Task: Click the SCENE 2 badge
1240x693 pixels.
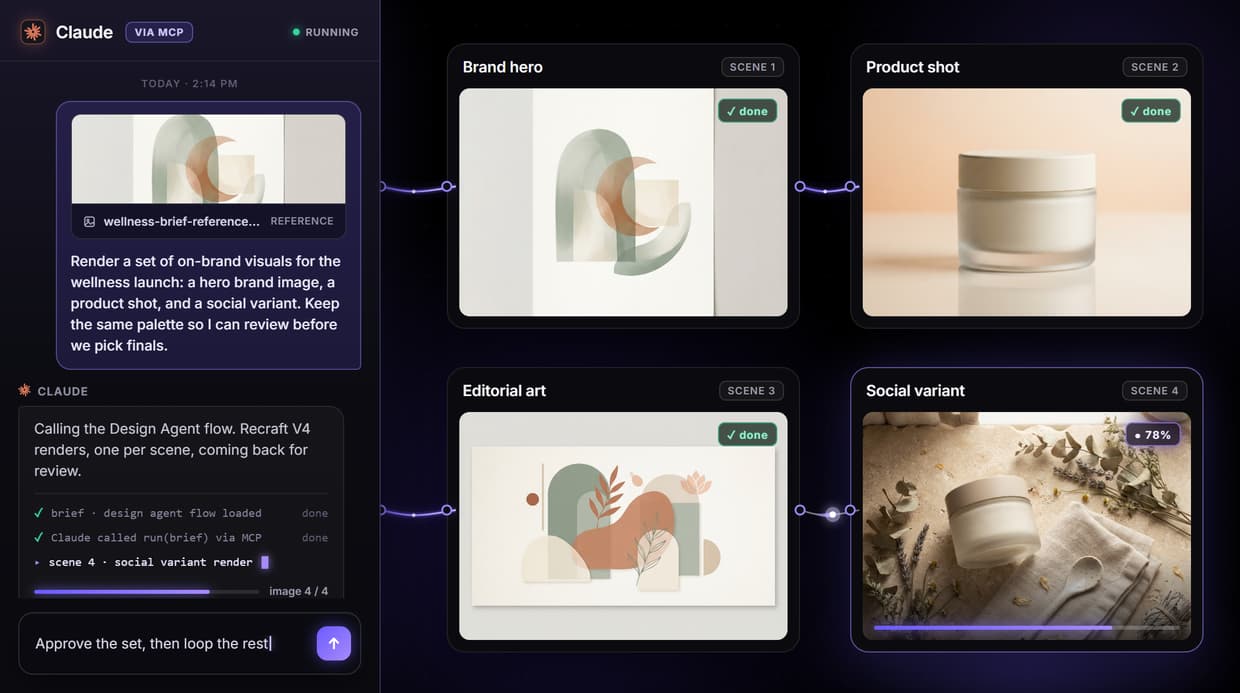Action: pyautogui.click(x=1155, y=67)
